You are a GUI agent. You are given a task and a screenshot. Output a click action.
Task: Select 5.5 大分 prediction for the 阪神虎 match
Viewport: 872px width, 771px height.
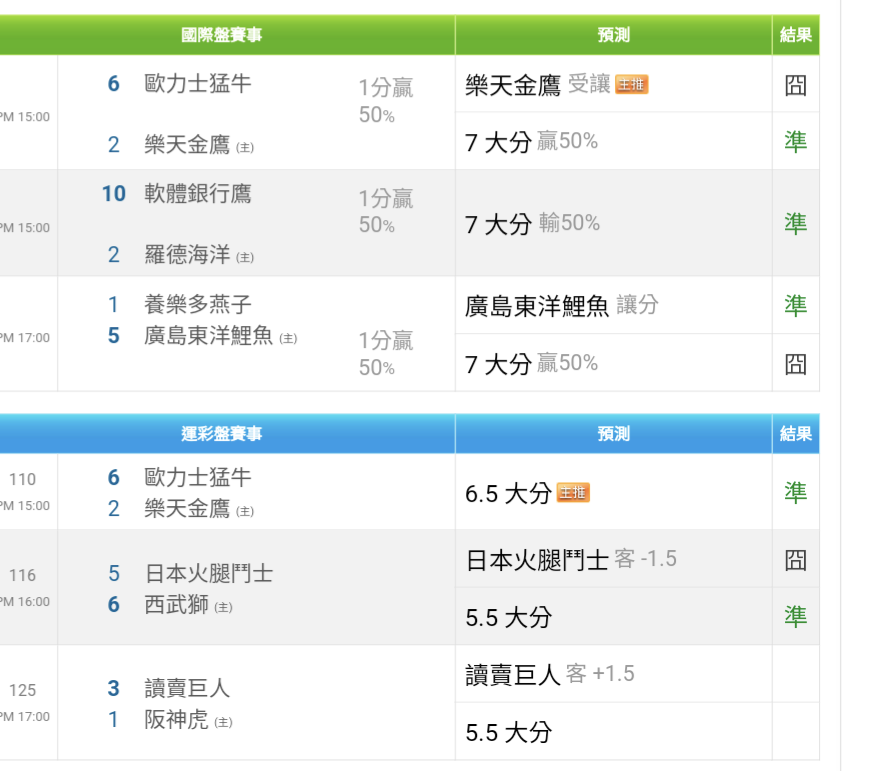(x=508, y=733)
